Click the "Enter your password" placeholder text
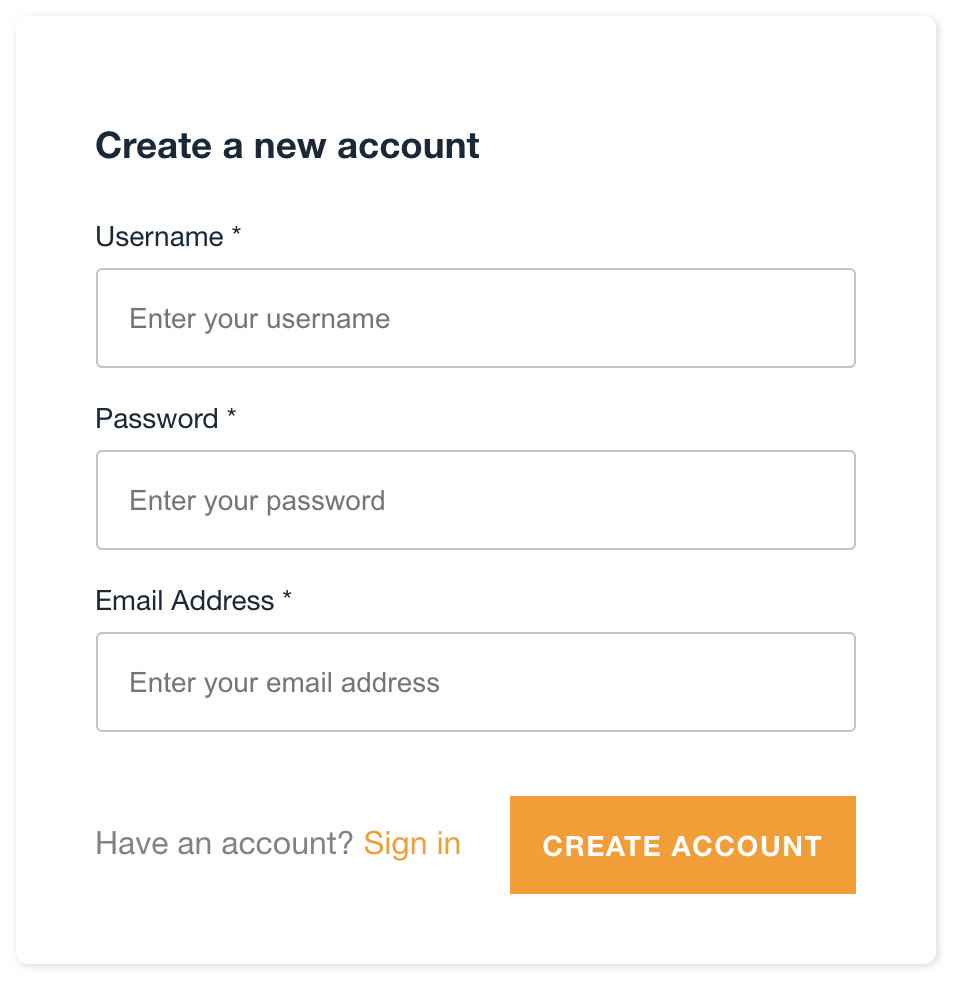The height and width of the screenshot is (982, 954). click(x=257, y=501)
